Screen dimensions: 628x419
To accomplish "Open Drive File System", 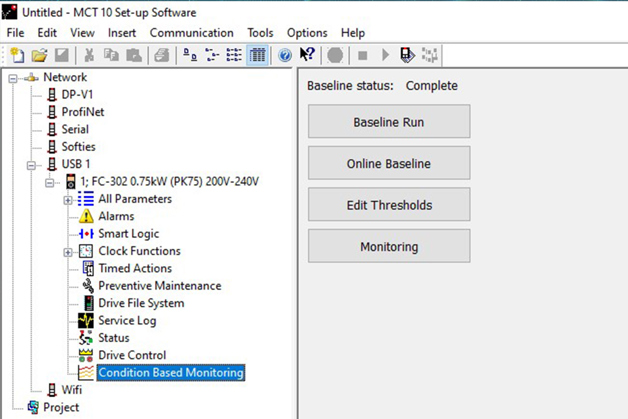I will 141,303.
